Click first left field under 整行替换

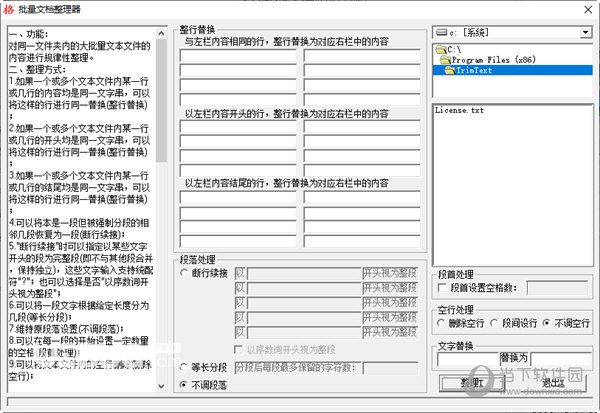238,56
